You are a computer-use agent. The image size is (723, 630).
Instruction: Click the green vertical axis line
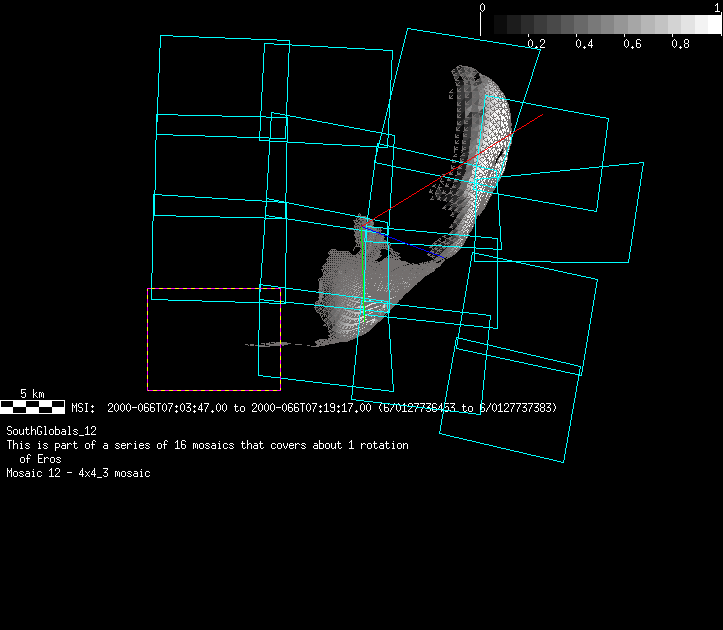[x=363, y=270]
